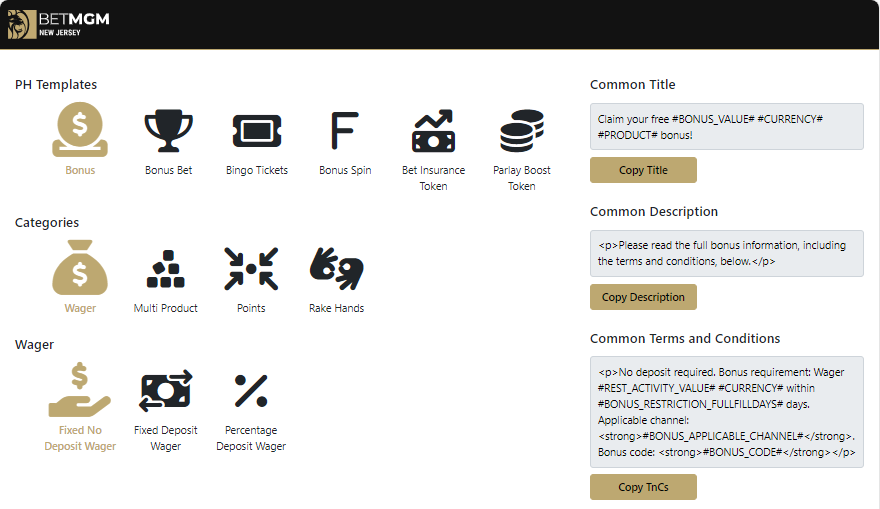Click the "PH Templates" section heading
Viewport: 880px width, 509px height.
pyautogui.click(x=56, y=85)
